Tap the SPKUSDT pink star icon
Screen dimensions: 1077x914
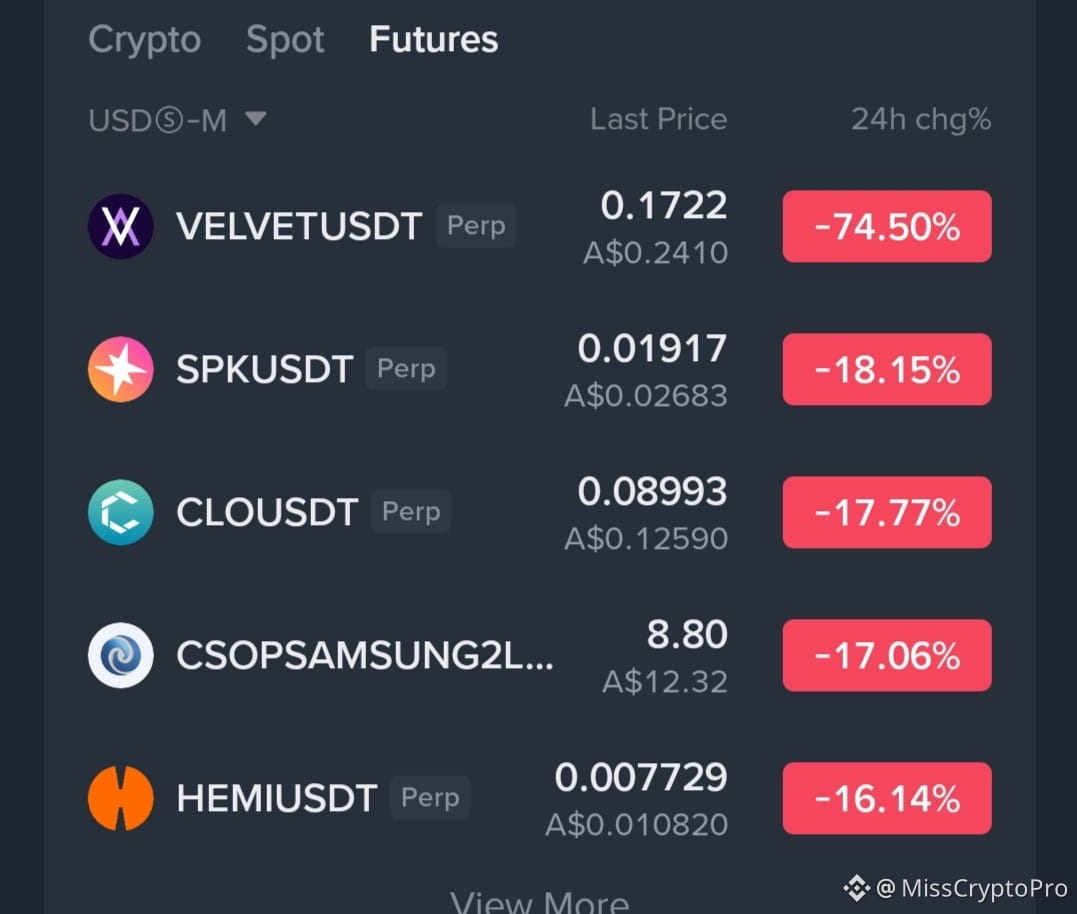(x=121, y=369)
